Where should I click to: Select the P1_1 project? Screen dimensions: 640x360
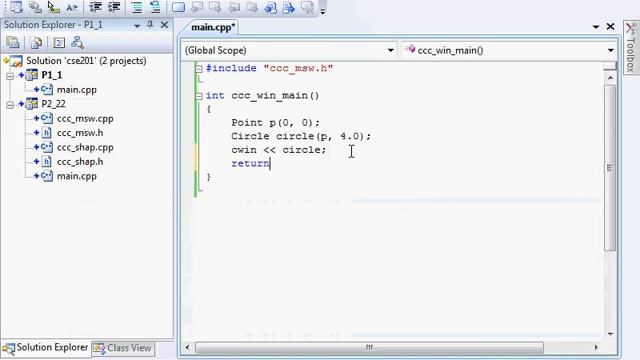click(x=52, y=75)
